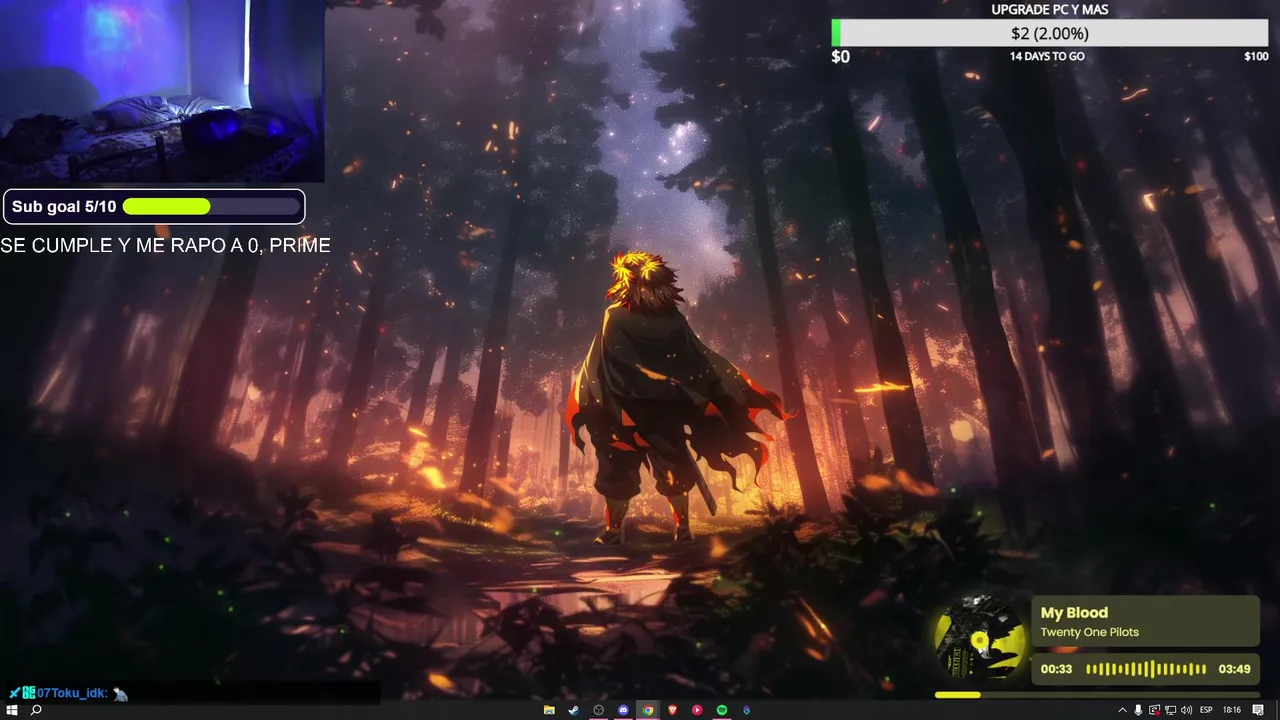The width and height of the screenshot is (1280, 720).
Task: Click the total duration 03:49
Action: (x=1234, y=669)
